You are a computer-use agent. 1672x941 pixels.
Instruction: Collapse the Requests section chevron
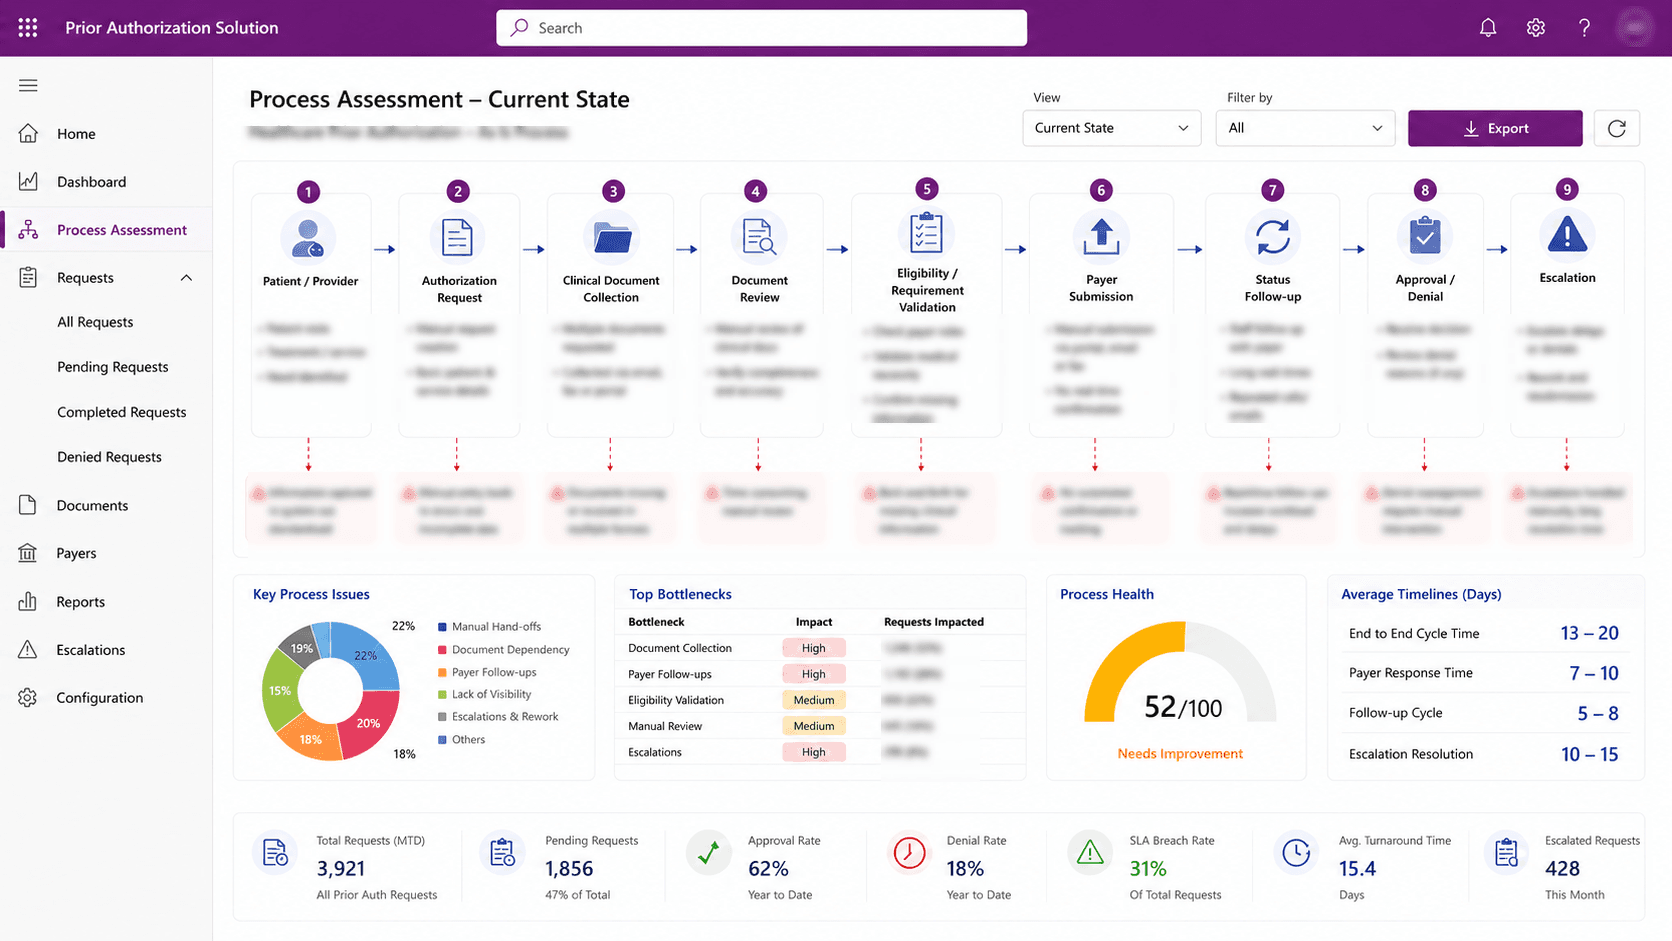pos(186,278)
